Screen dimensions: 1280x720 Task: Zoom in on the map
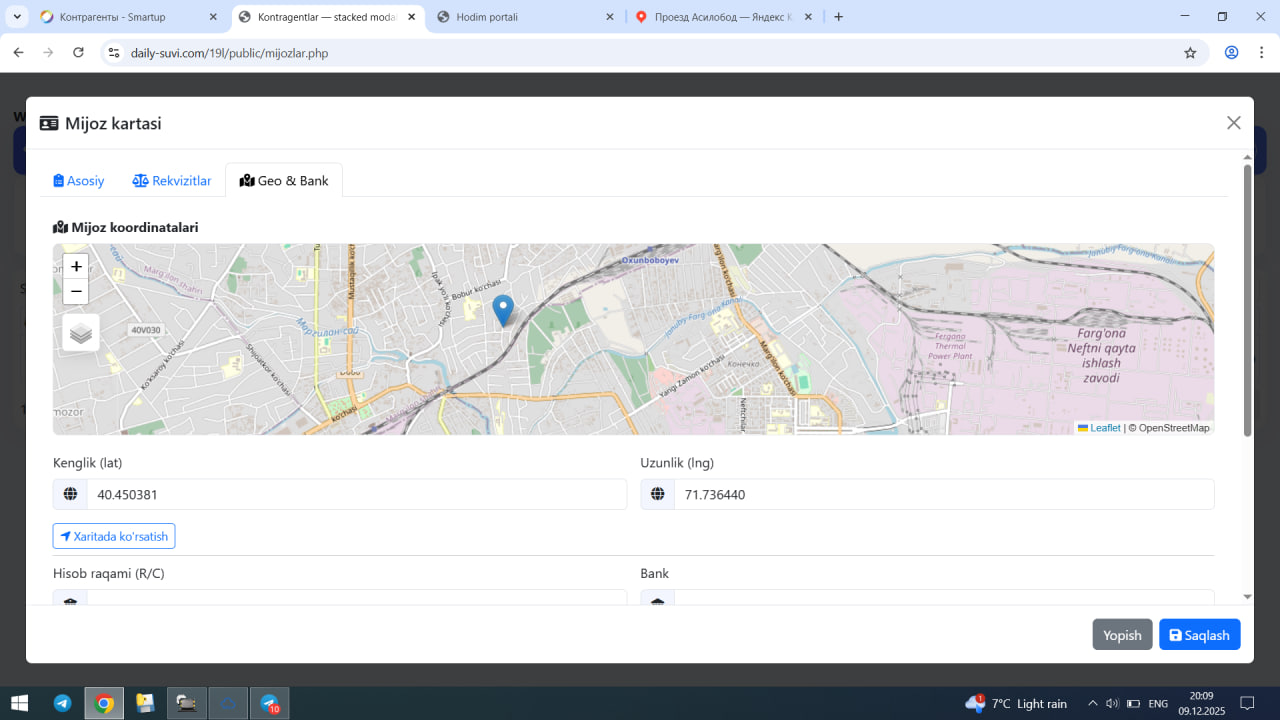pyautogui.click(x=76, y=267)
